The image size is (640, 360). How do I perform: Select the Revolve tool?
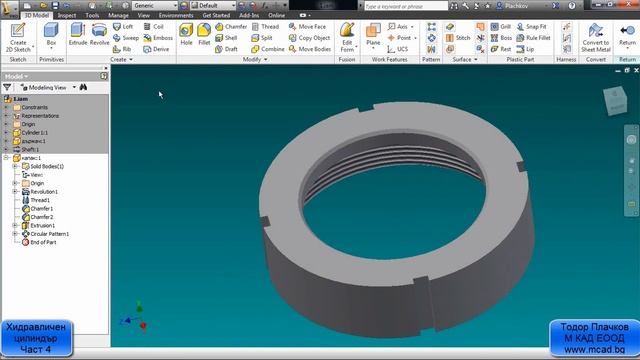tap(99, 34)
